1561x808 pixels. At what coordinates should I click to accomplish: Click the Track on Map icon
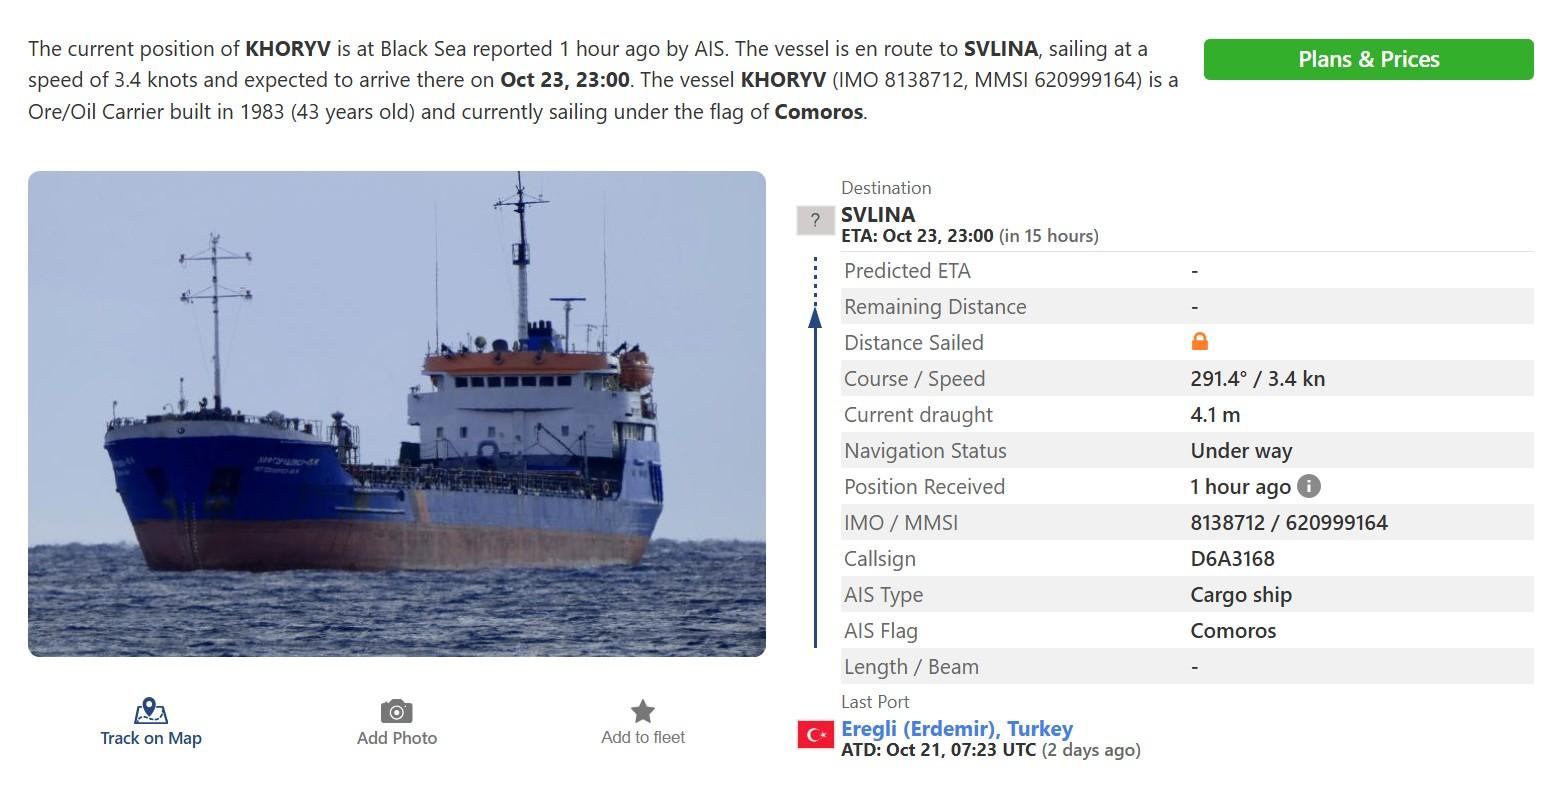coord(151,711)
